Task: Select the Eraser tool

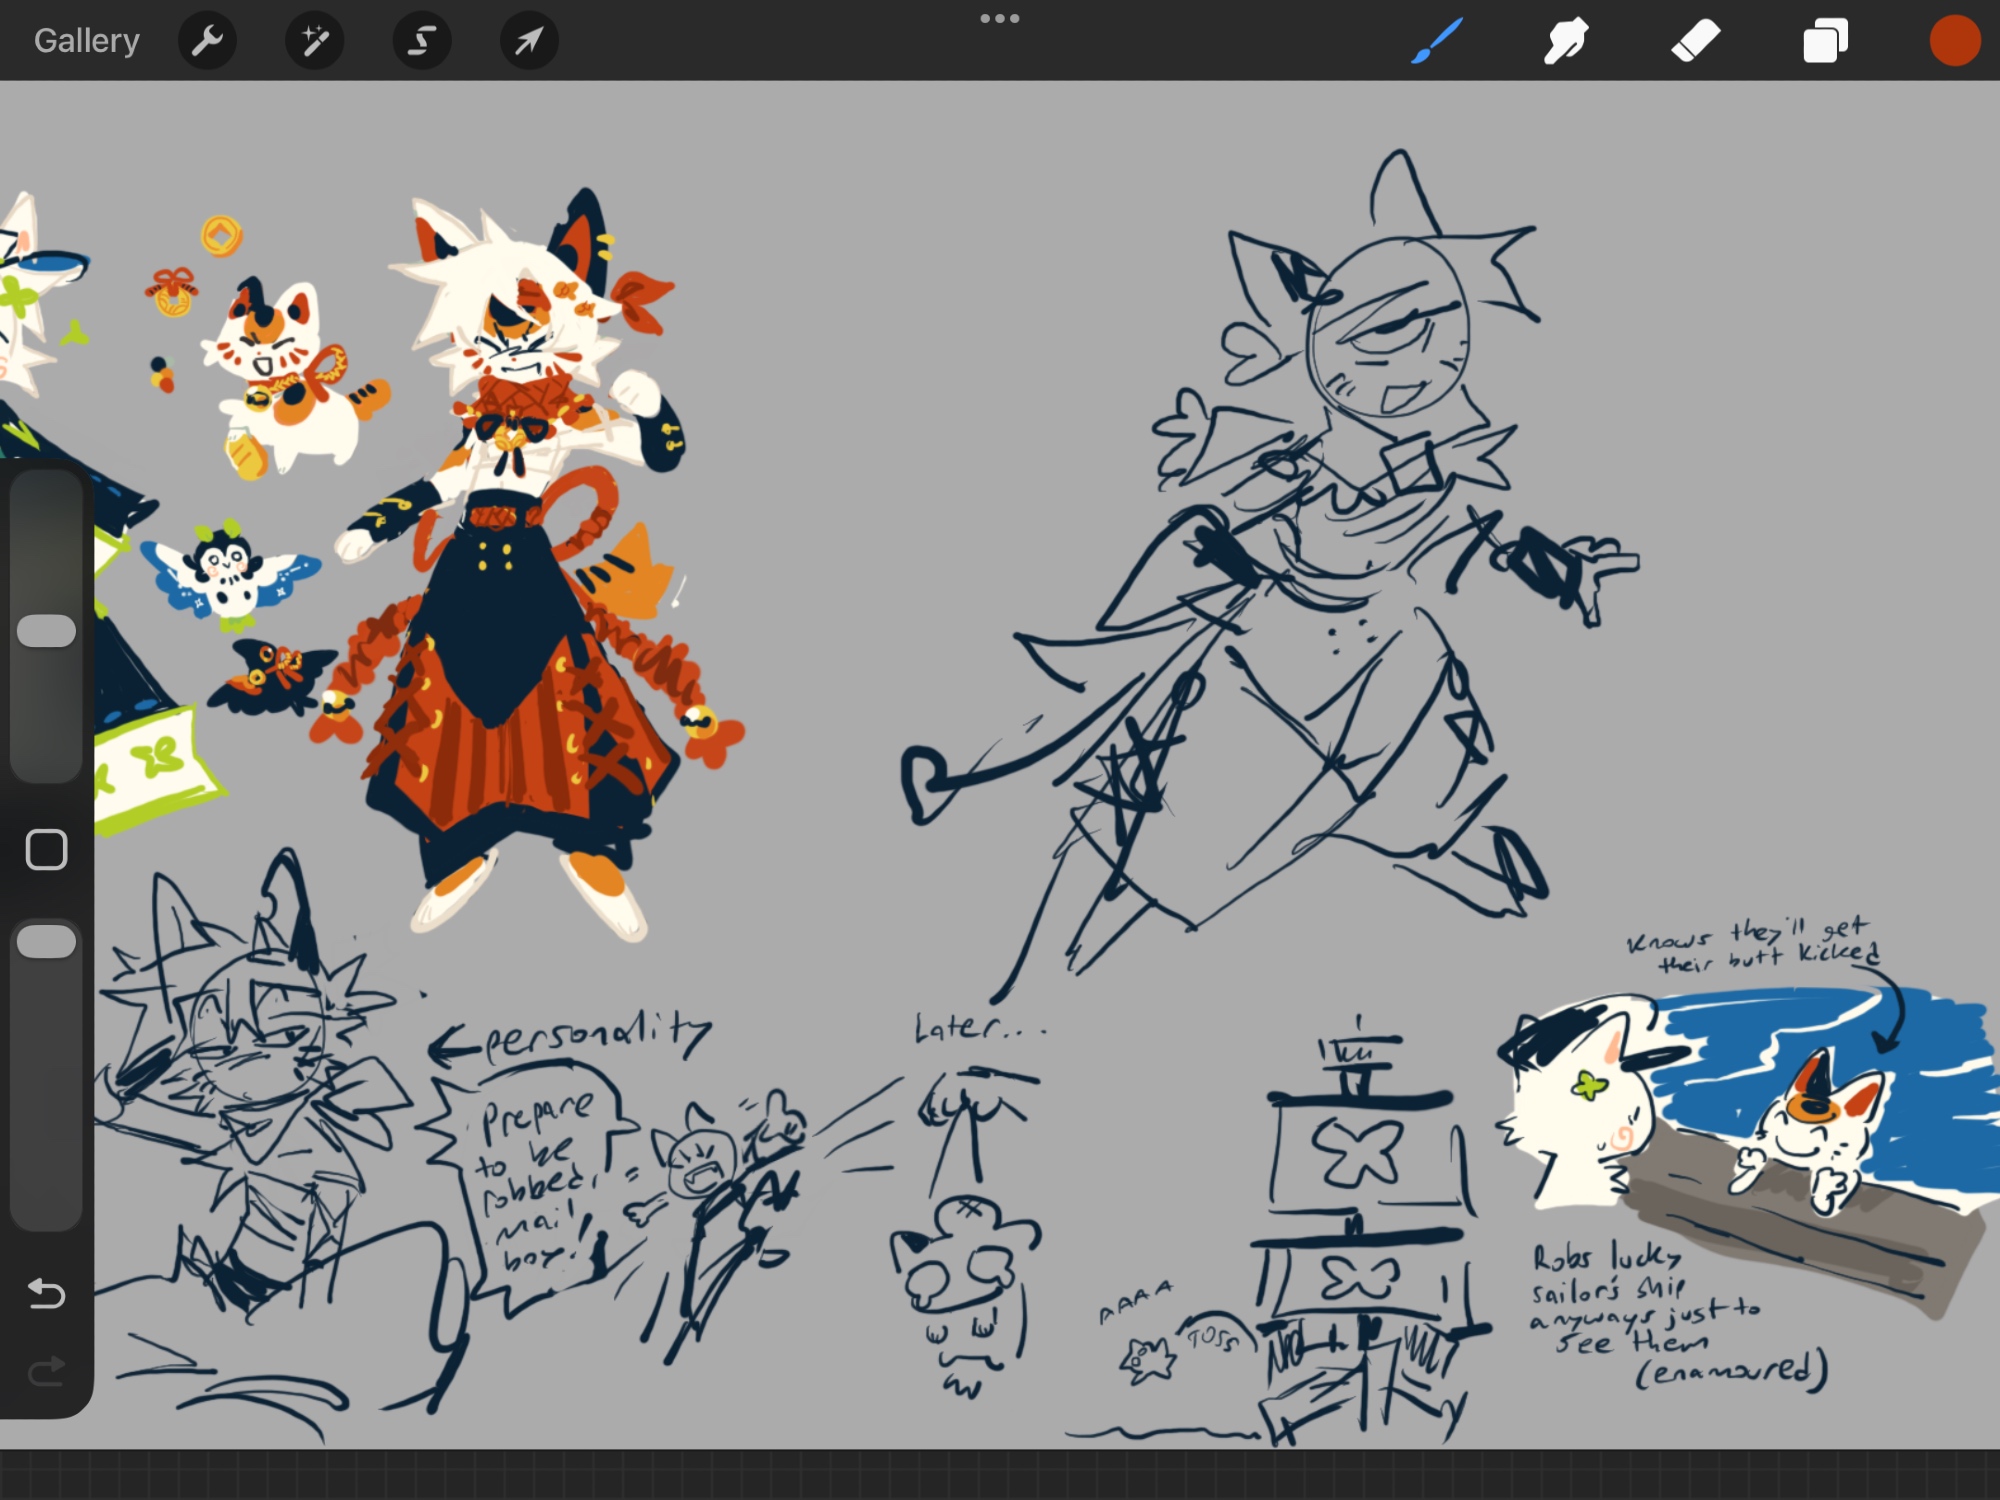Action: [x=1695, y=41]
